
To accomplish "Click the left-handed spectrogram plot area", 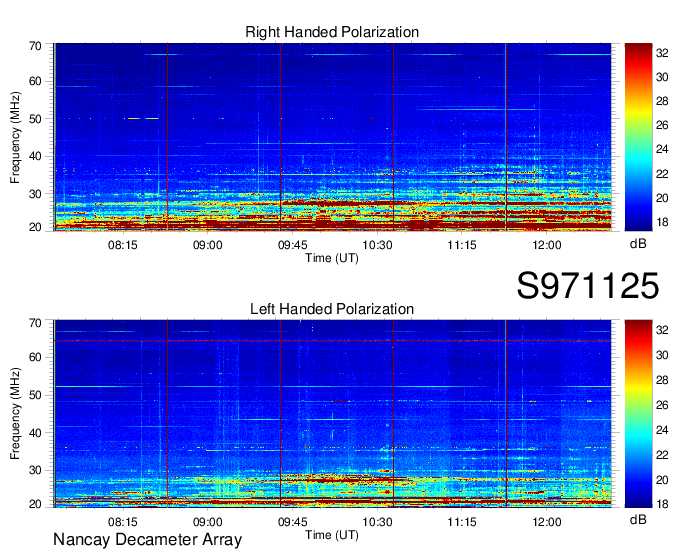I will (332, 414).
